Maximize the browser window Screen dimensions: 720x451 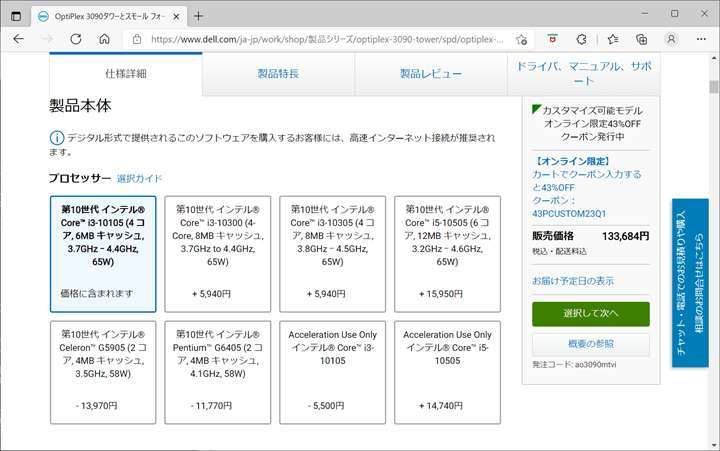coord(675,14)
